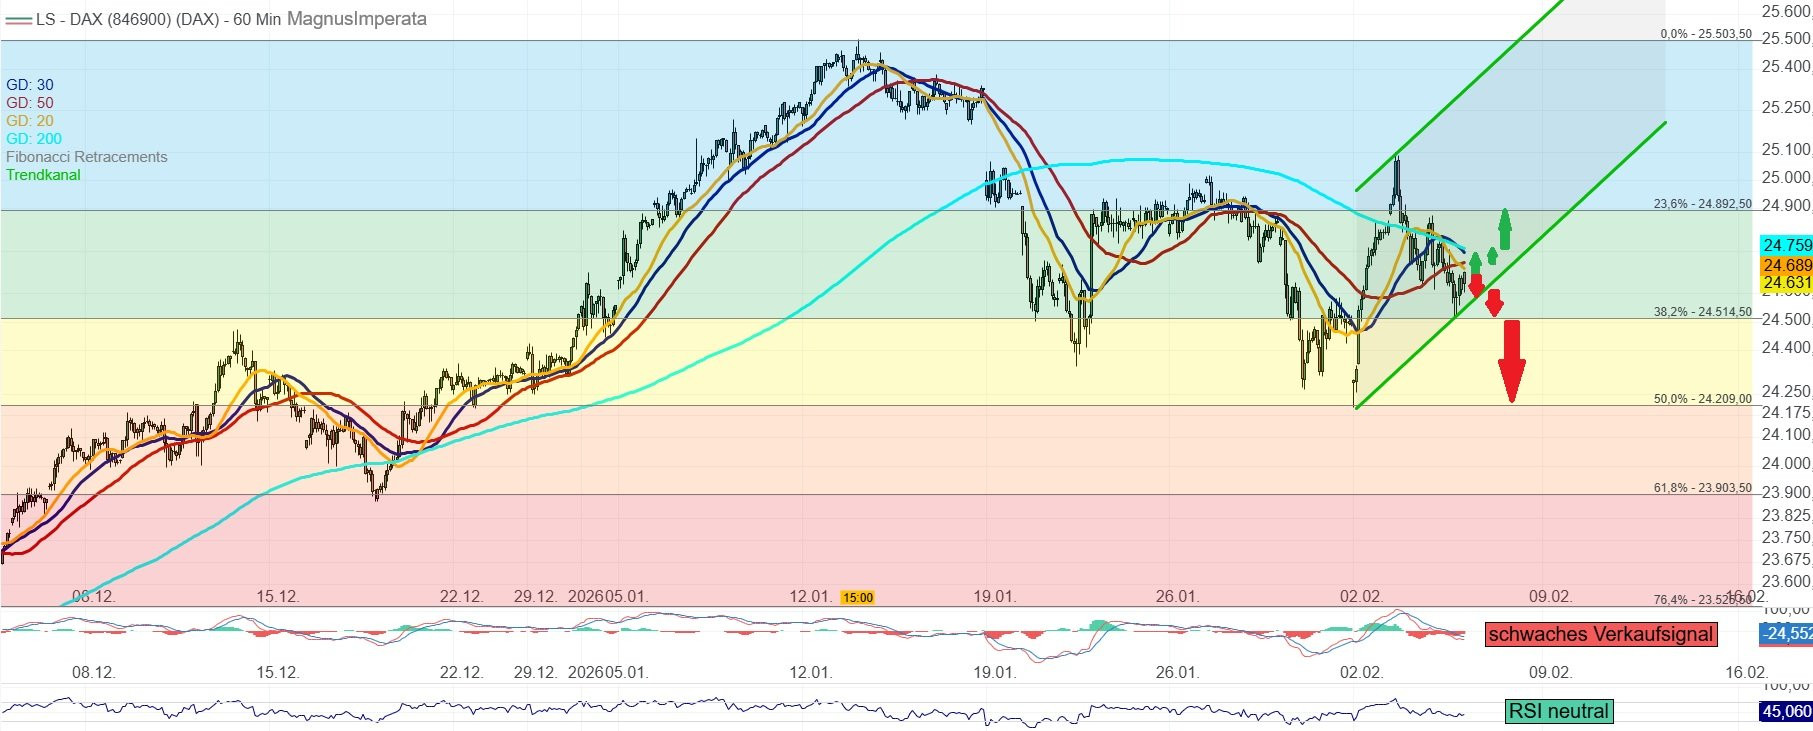Select the yellow 24.631 price tag
Viewport: 1813px width, 731px height.
1786,283
